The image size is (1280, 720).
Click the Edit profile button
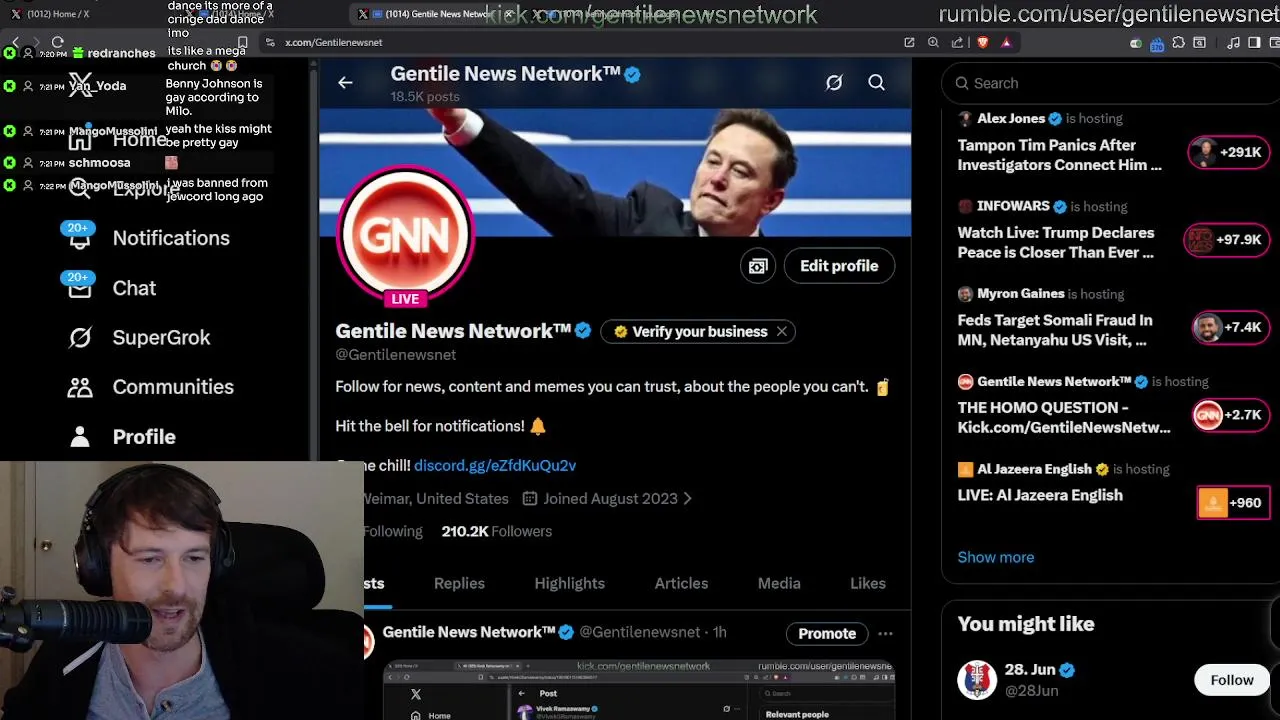[x=839, y=266]
